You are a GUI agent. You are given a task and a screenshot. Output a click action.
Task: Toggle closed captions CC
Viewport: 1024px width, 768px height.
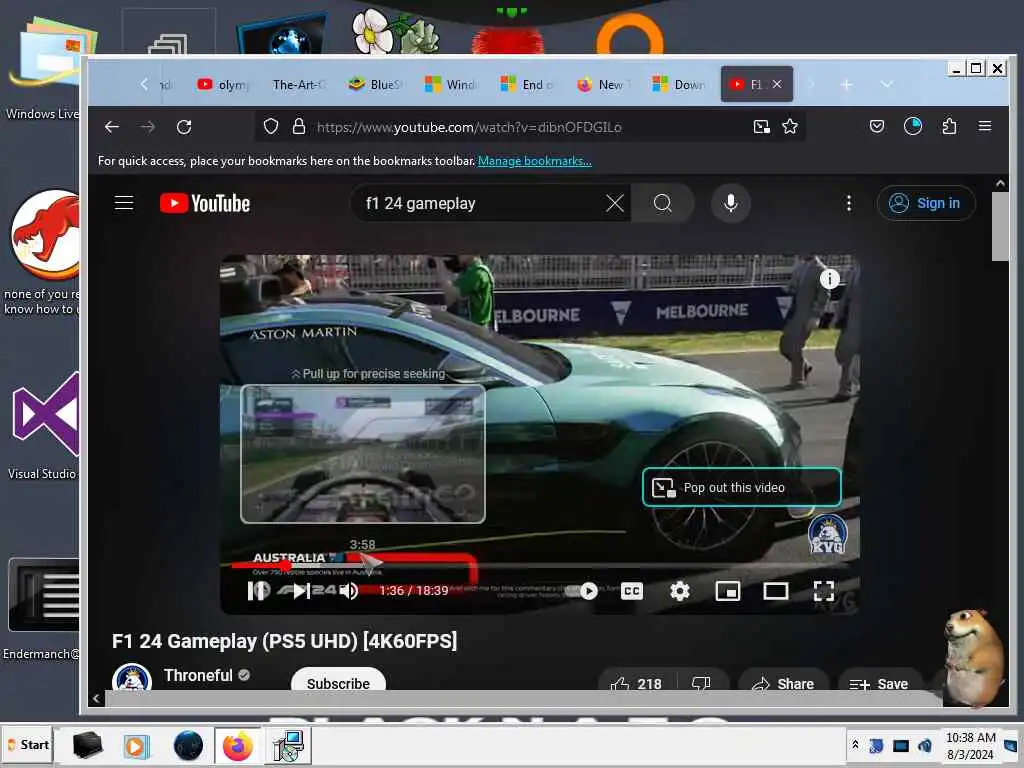(x=632, y=591)
